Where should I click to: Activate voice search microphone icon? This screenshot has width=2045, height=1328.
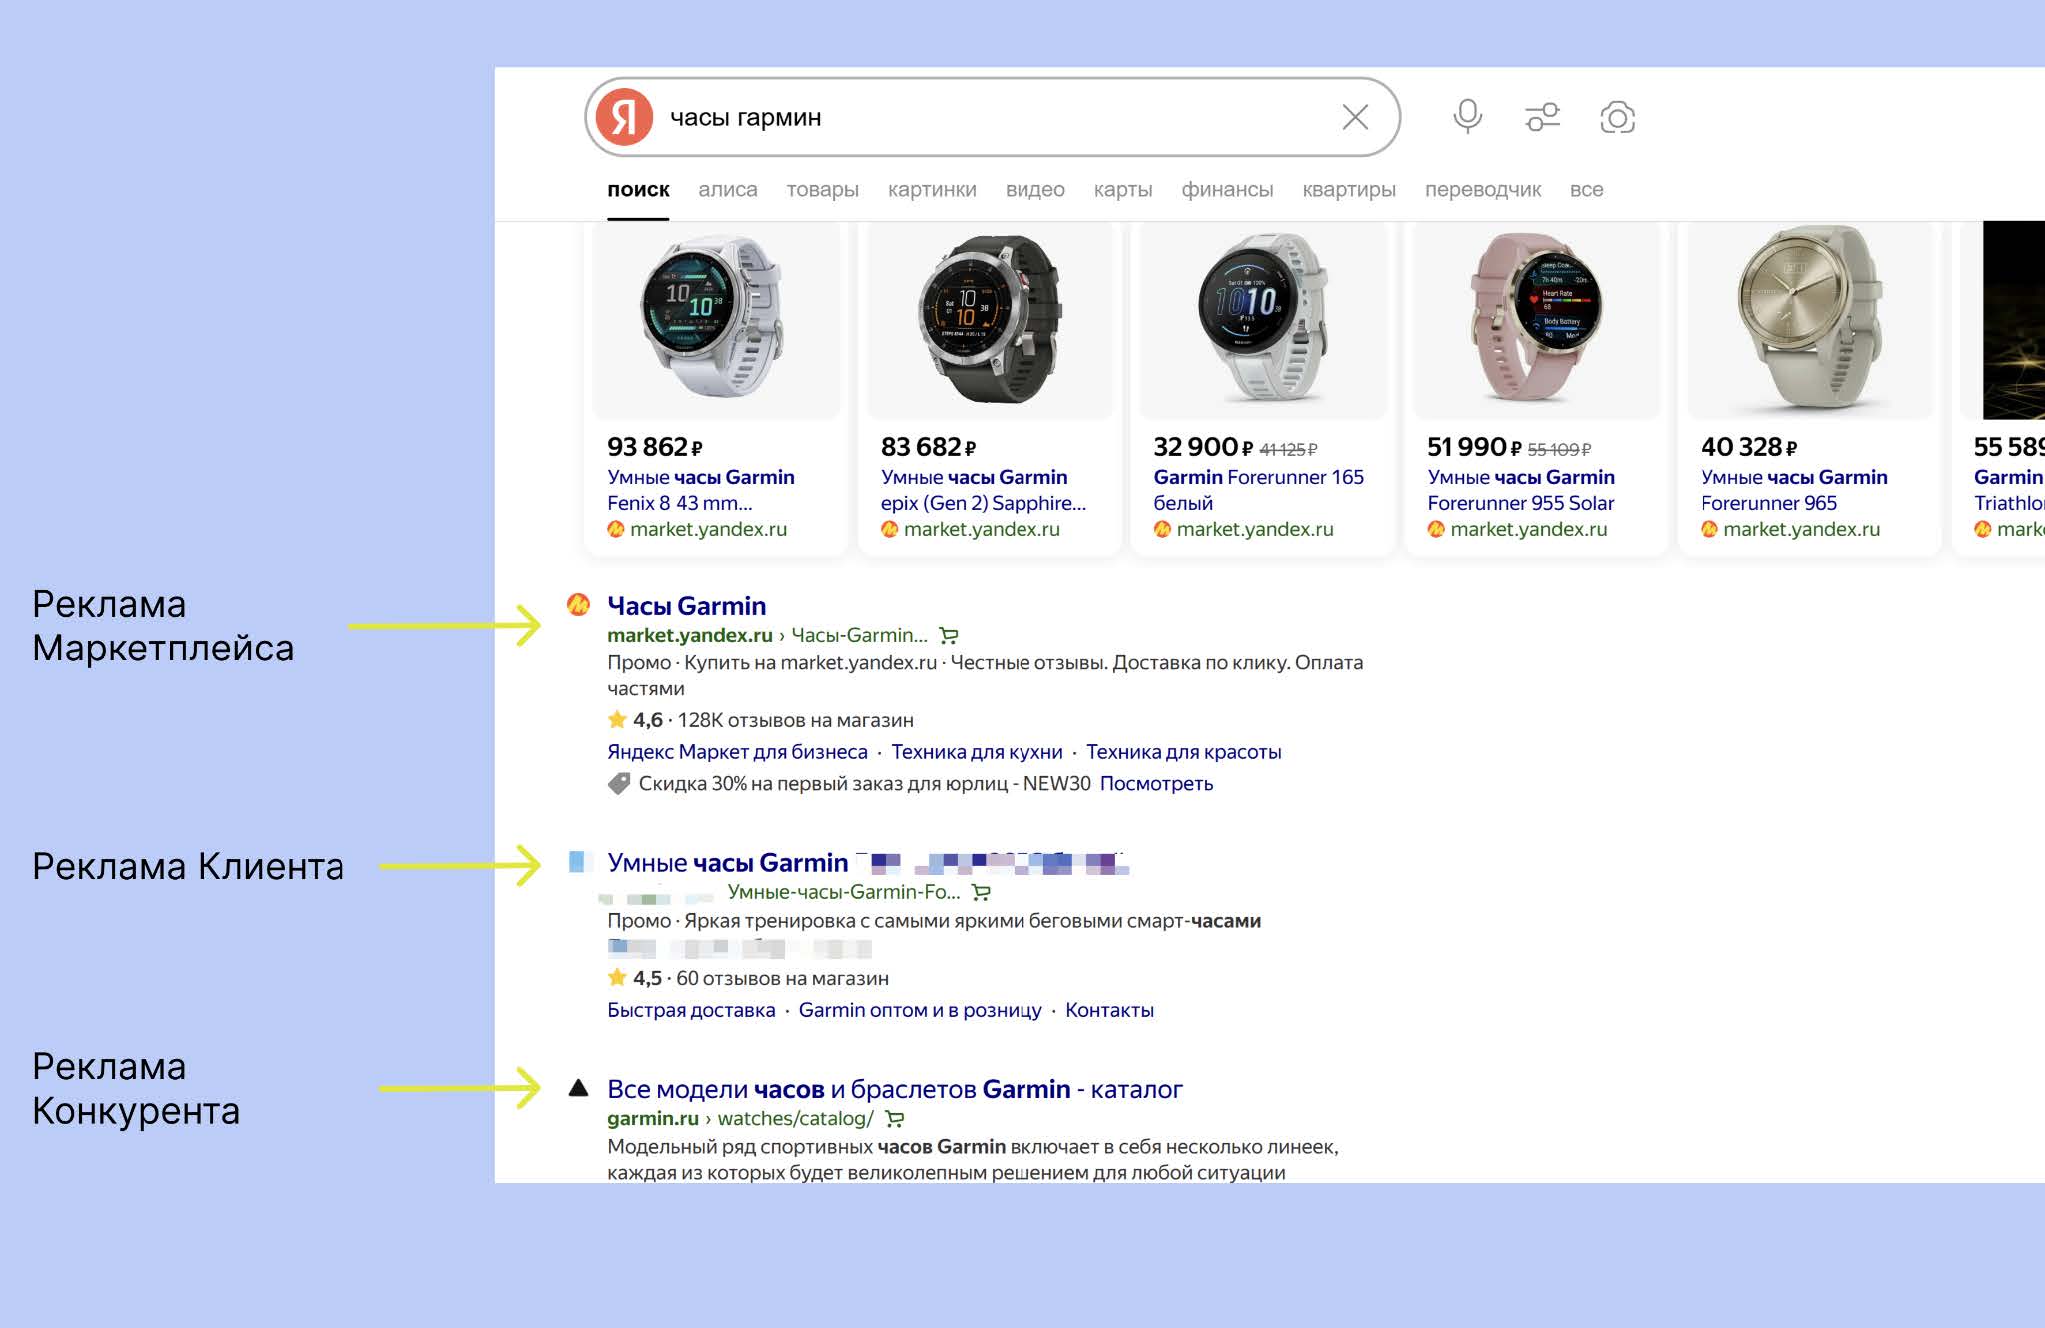point(1467,117)
